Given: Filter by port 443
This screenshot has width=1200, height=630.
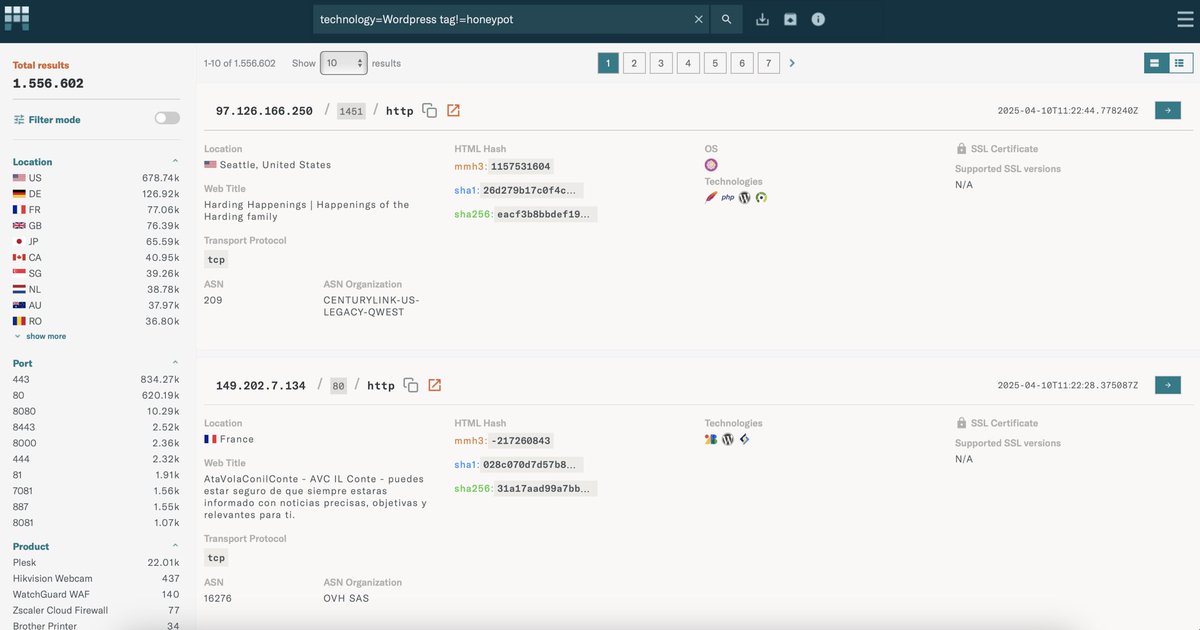Looking at the screenshot, I should coord(96,380).
